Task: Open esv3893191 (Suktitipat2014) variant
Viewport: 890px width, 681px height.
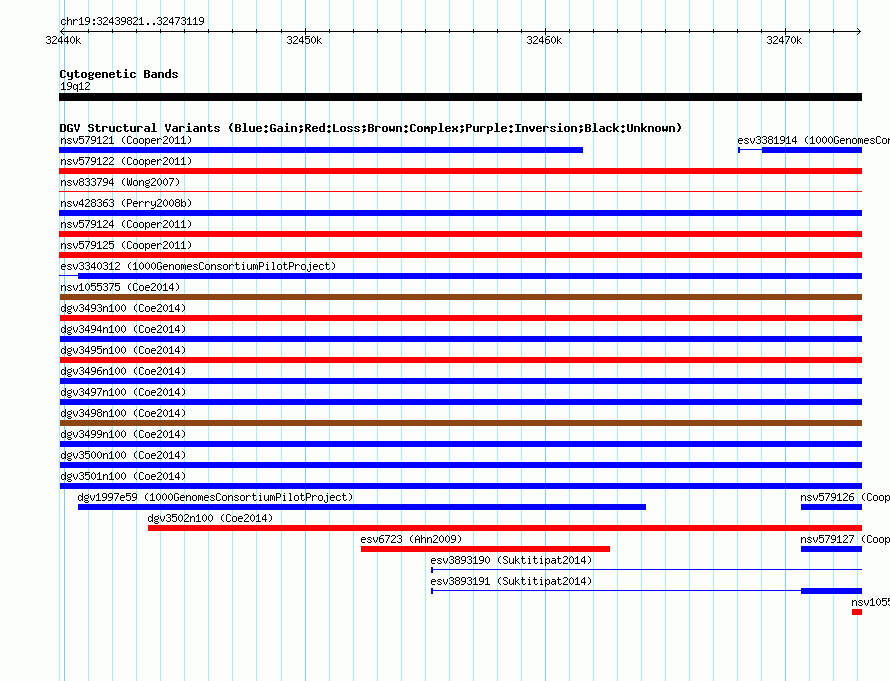Action: pyautogui.click(x=511, y=581)
